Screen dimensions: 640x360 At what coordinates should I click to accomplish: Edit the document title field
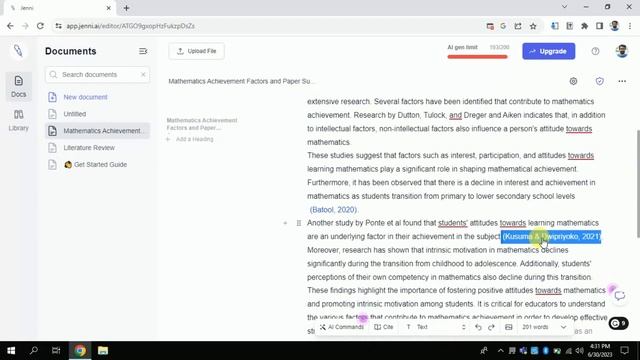(x=242, y=81)
